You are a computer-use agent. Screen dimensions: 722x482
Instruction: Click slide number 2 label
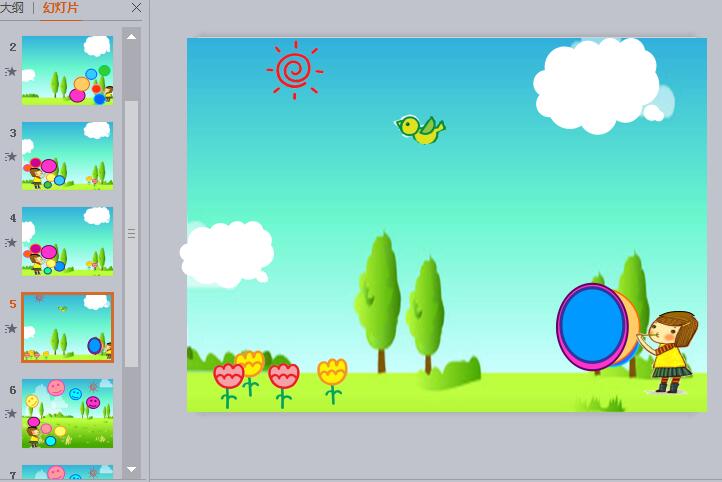[13, 47]
